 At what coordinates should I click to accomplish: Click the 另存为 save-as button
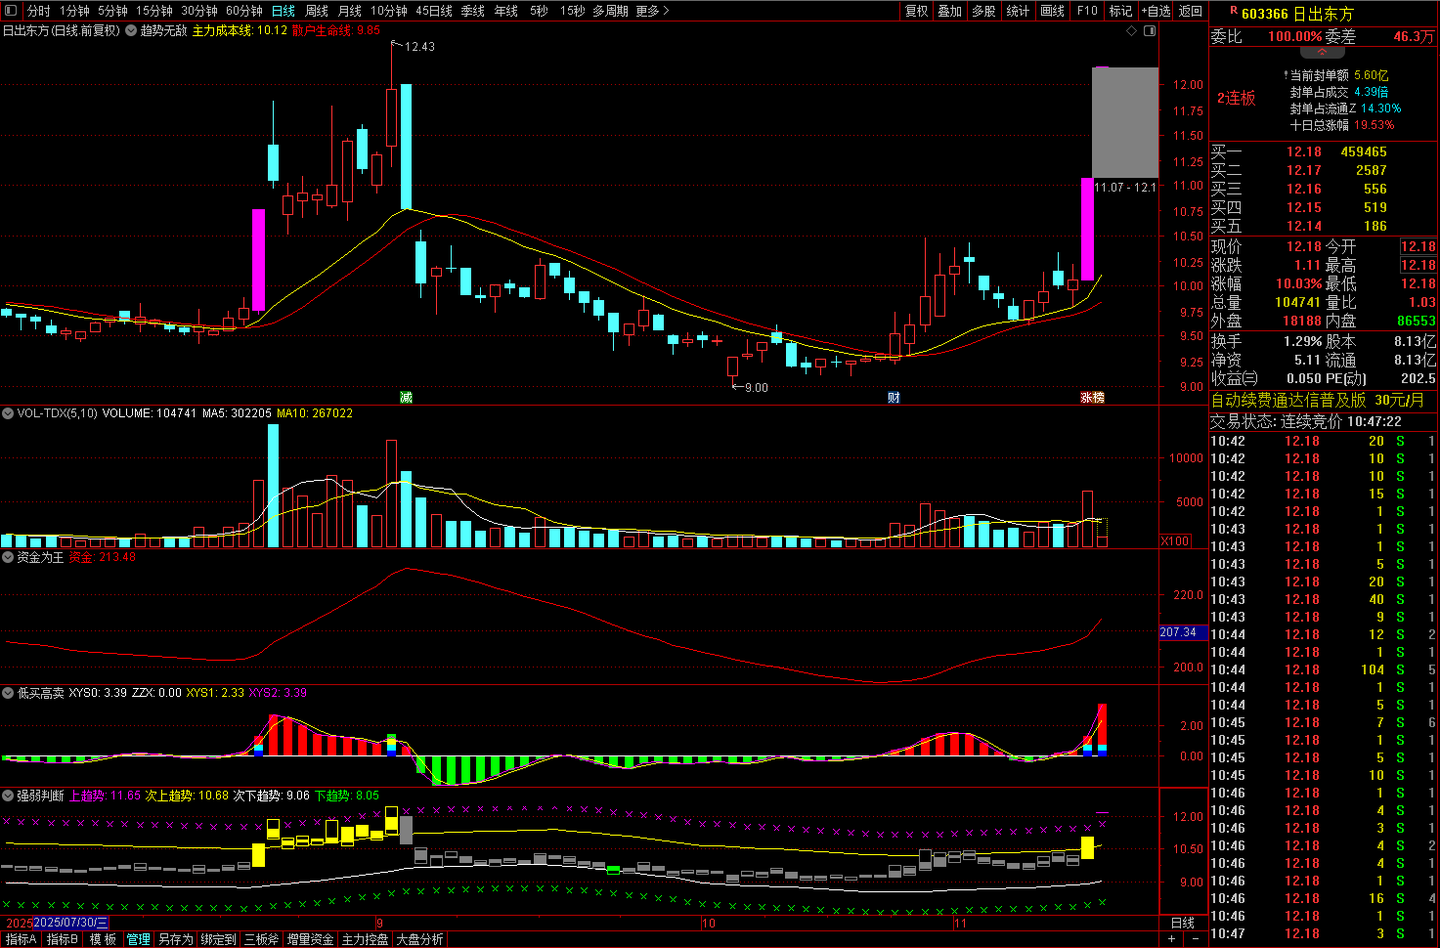click(x=175, y=940)
